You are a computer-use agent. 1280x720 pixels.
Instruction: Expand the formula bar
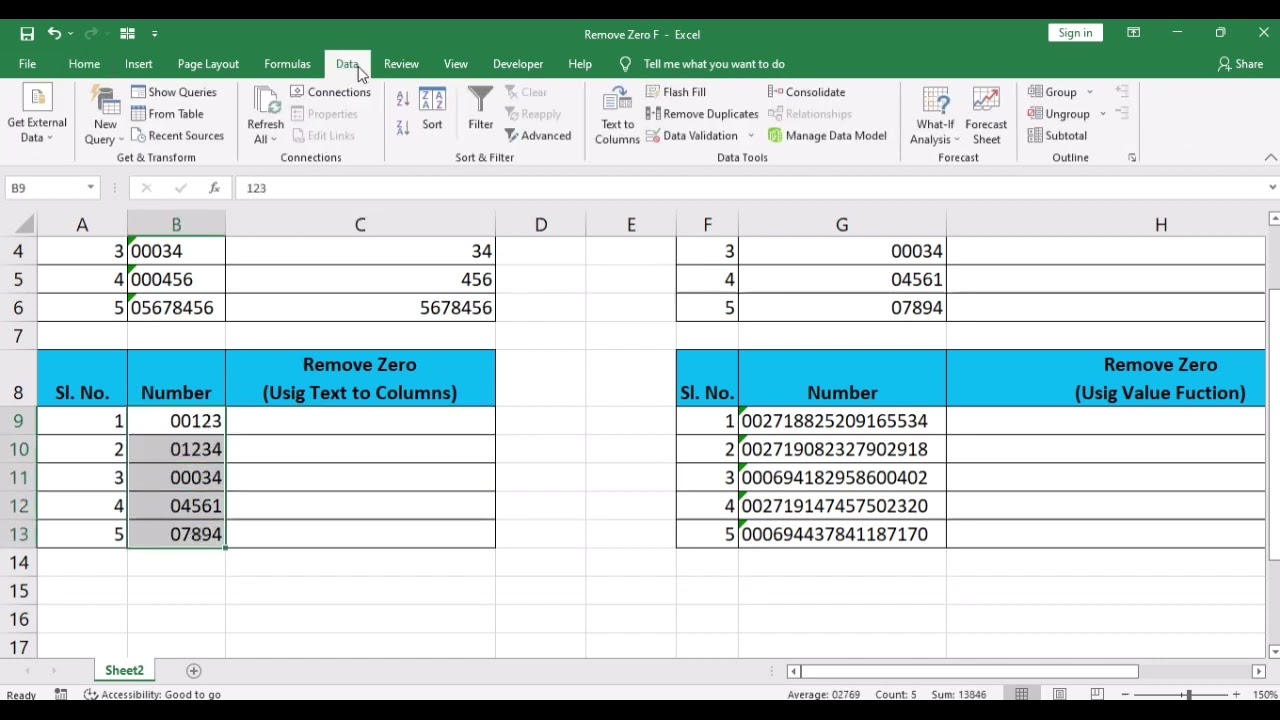[1272, 188]
